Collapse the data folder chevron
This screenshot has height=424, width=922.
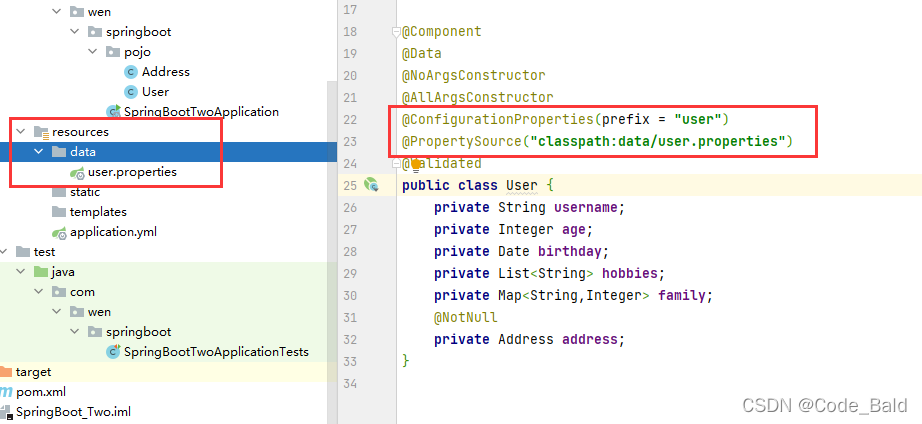[39, 152]
